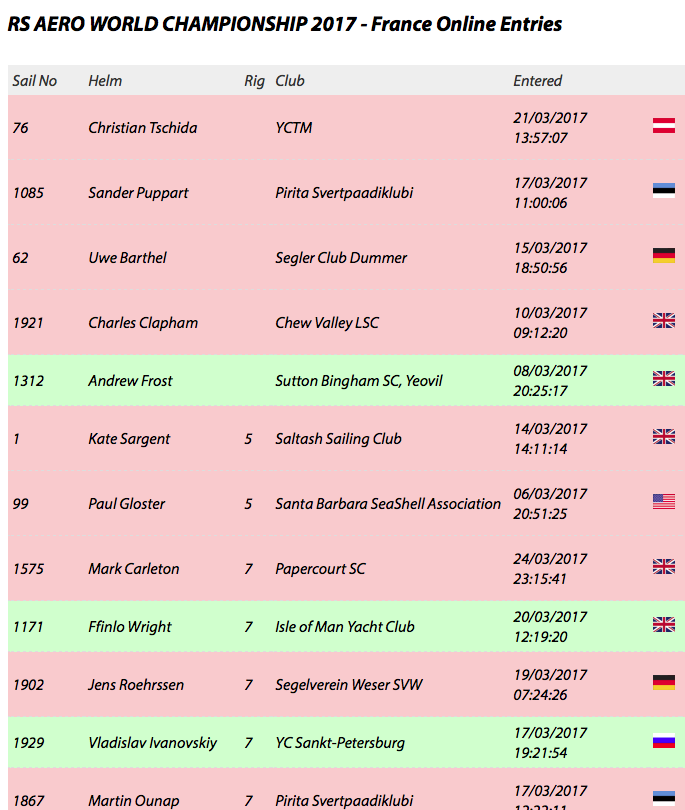Click UK flag in Charles Clapham row

(663, 321)
